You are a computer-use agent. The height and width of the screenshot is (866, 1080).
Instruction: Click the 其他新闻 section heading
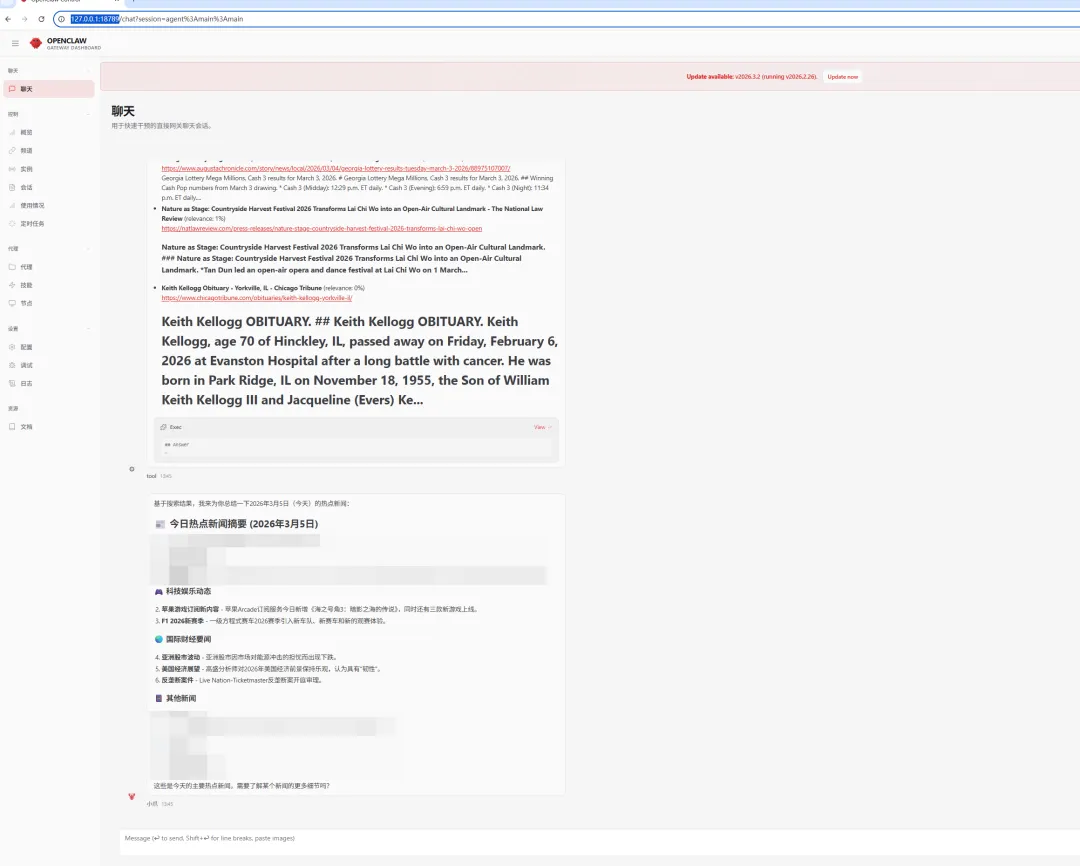pos(180,699)
